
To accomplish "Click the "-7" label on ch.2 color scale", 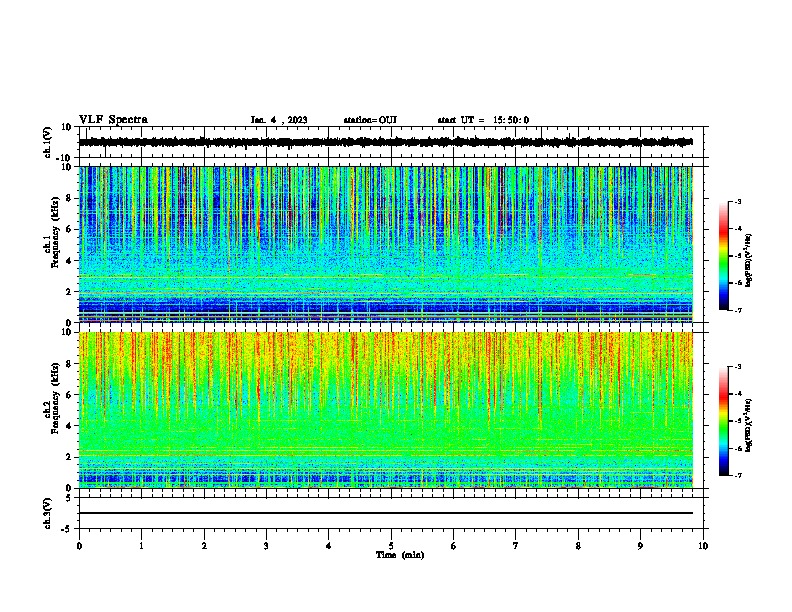I will click(738, 475).
